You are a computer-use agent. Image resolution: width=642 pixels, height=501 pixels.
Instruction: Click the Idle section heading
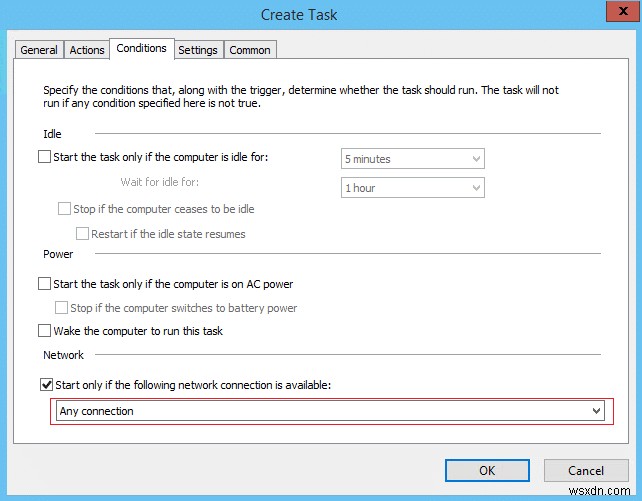click(52, 134)
